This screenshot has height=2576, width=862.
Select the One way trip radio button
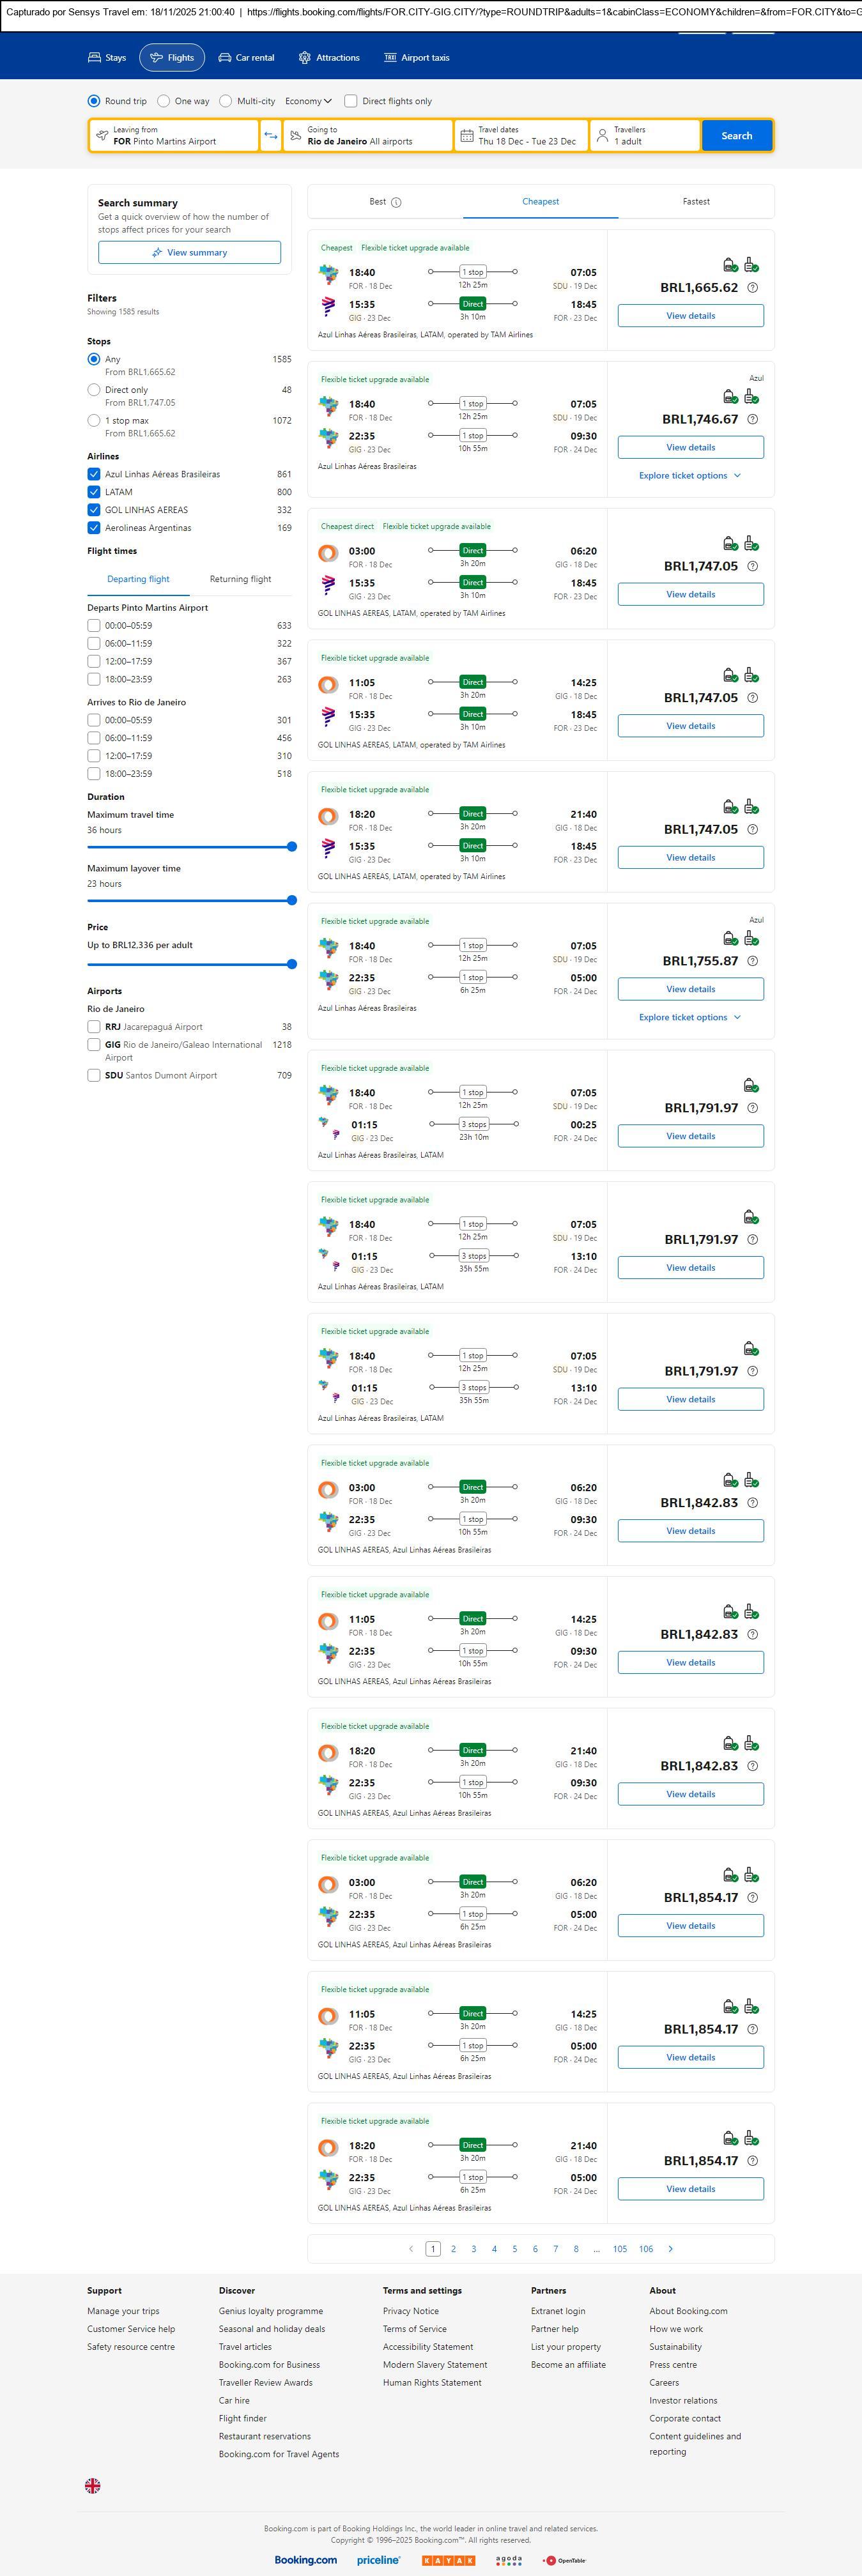164,101
